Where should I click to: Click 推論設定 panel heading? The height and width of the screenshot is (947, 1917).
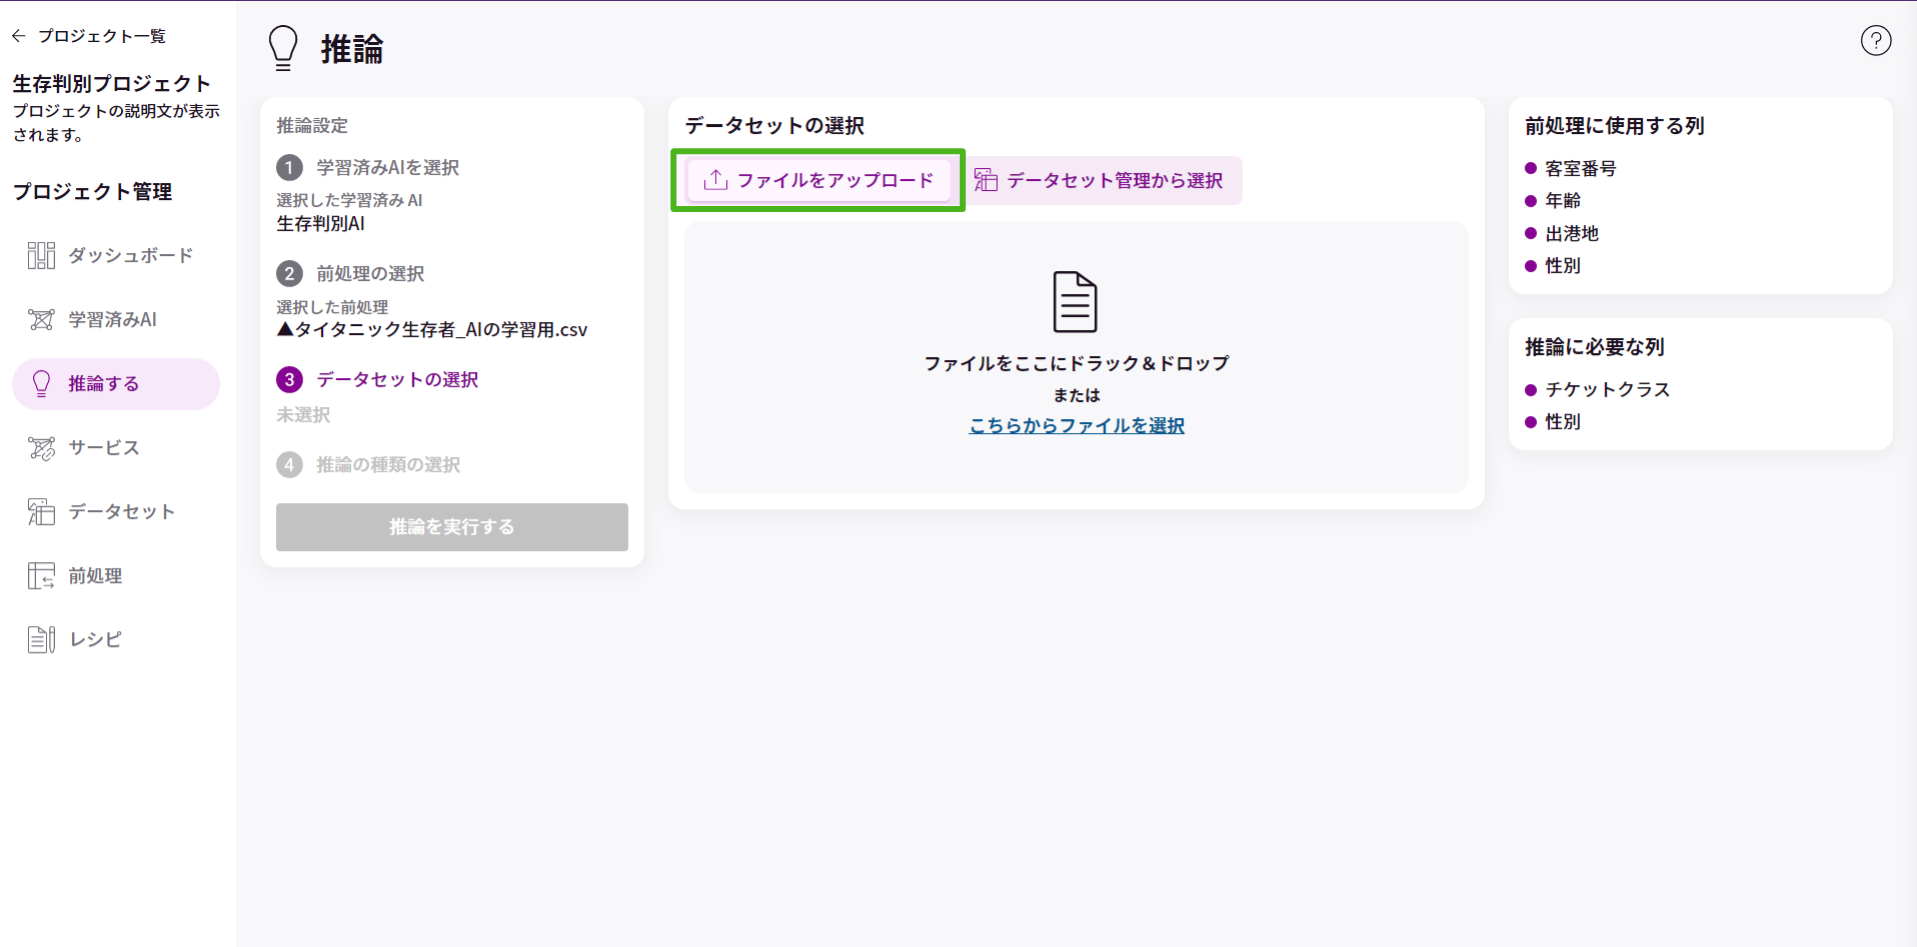tap(312, 126)
